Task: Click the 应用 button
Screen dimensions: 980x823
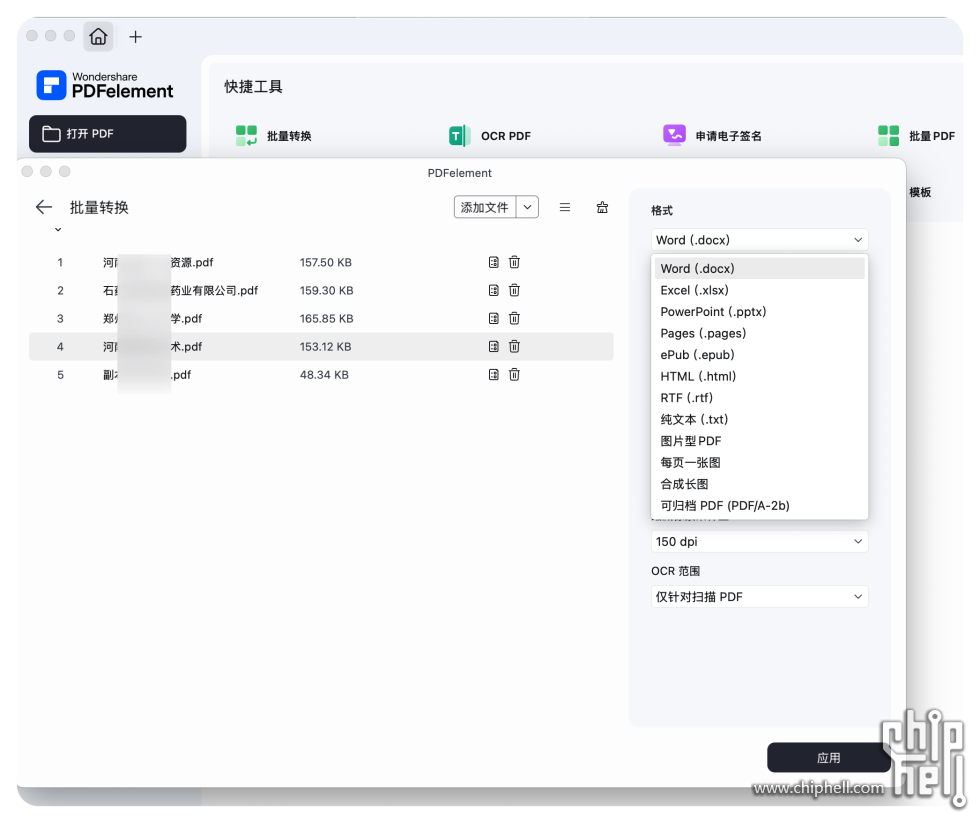Action: pos(828,758)
